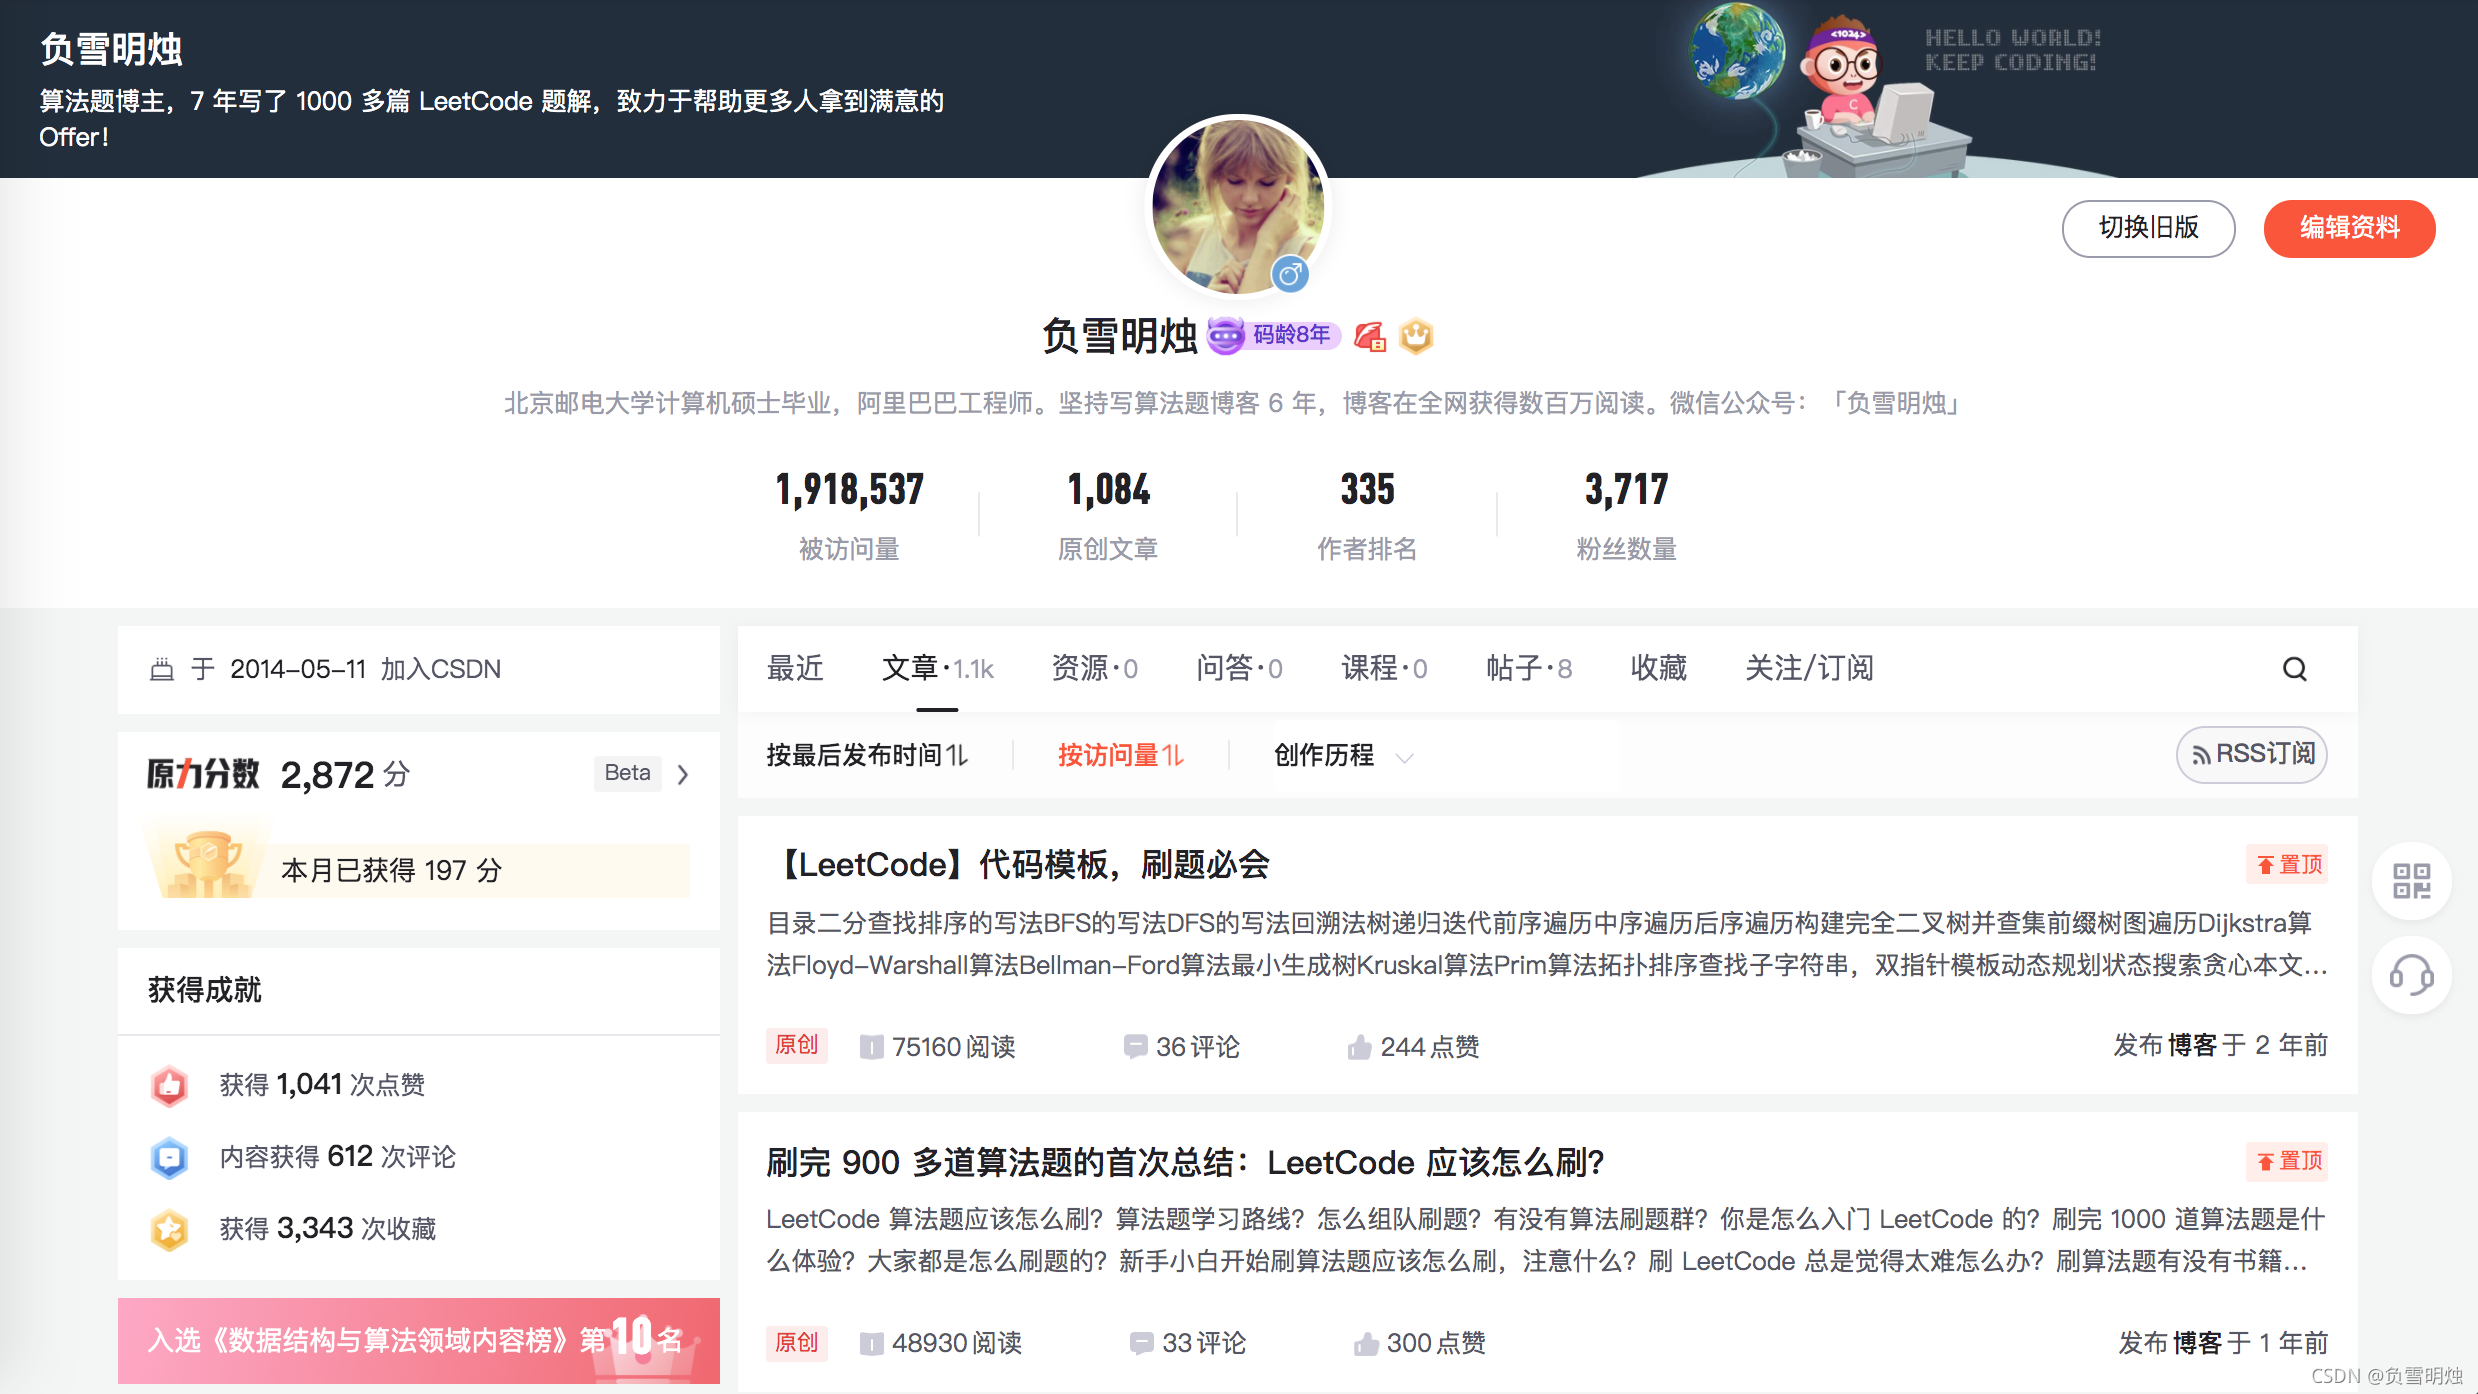Image resolution: width=2478 pixels, height=1394 pixels.
Task: Click the red blog expert badge
Action: click(x=1369, y=336)
